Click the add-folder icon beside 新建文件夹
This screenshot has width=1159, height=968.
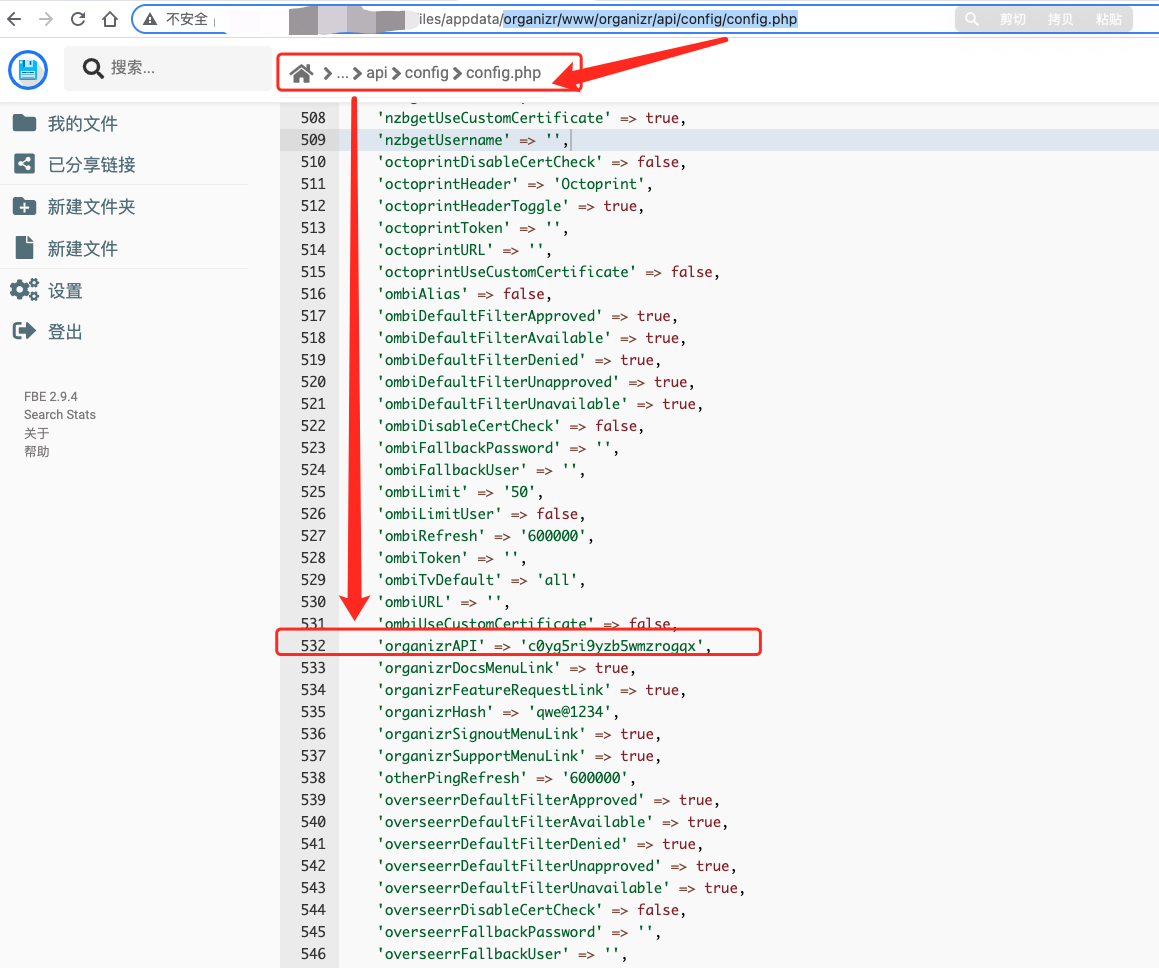coord(24,206)
